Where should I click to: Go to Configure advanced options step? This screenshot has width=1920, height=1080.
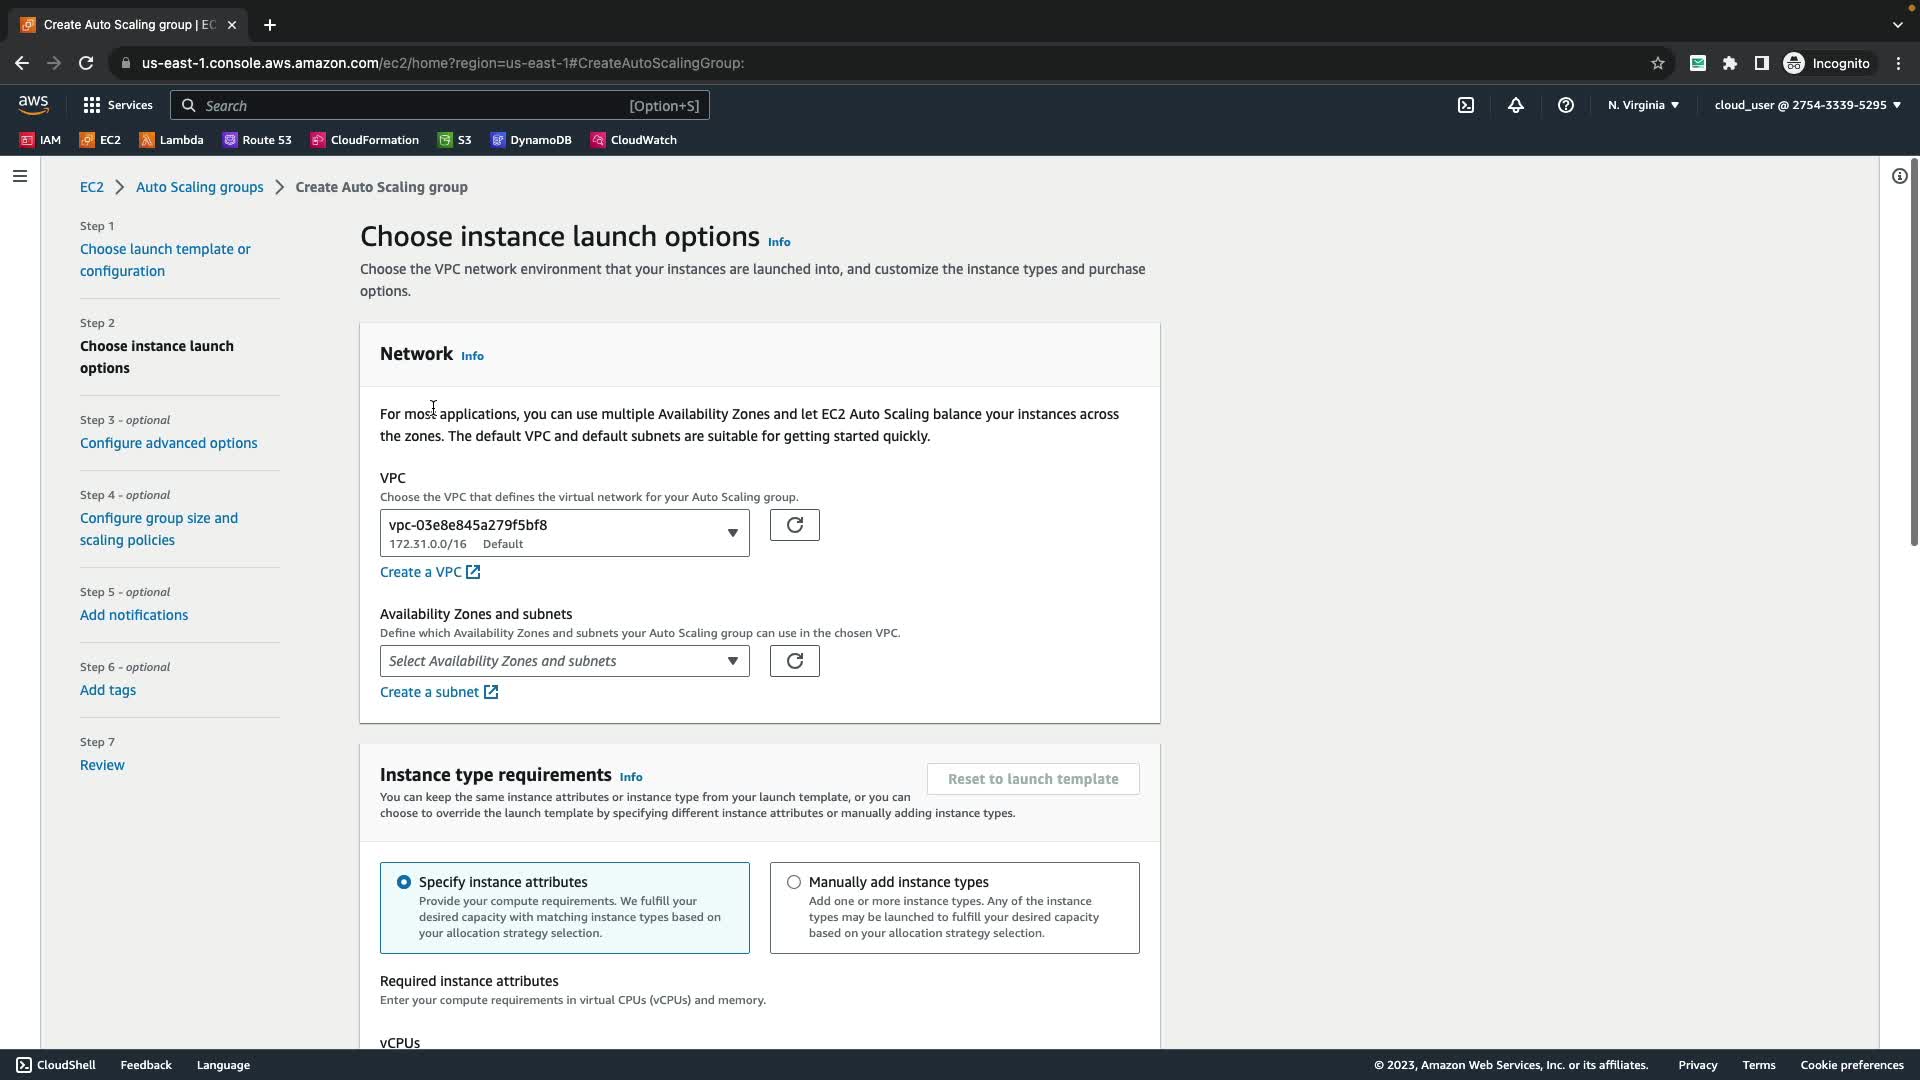[x=168, y=443]
